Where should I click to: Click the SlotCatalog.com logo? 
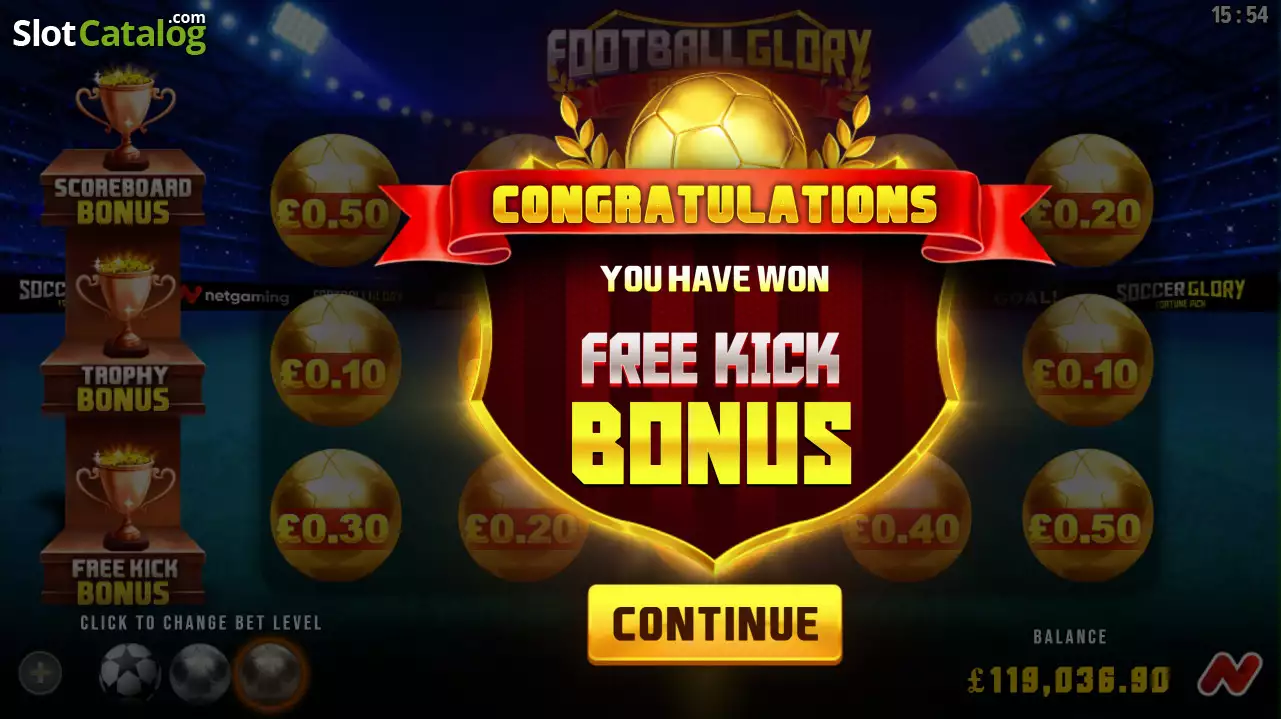[110, 32]
